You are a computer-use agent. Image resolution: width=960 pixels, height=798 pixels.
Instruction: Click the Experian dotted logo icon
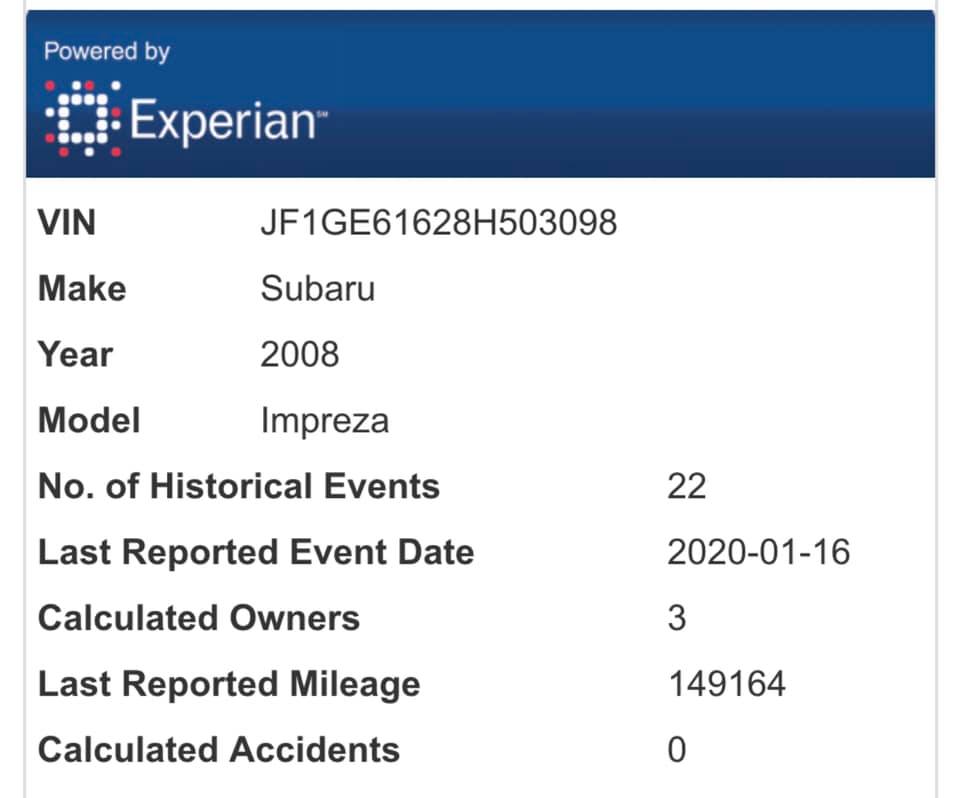83,118
